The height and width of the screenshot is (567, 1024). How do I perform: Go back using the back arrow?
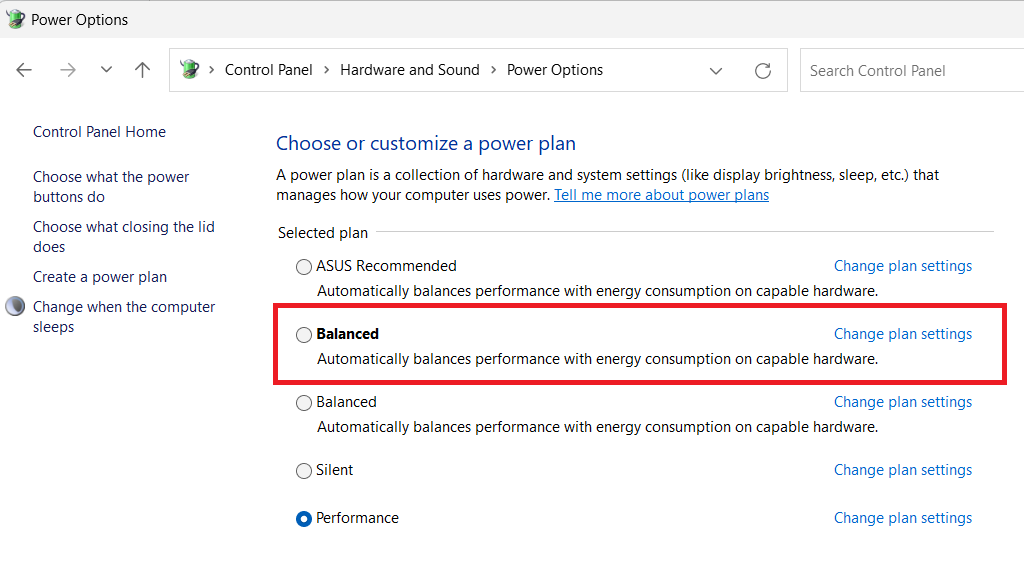(24, 70)
